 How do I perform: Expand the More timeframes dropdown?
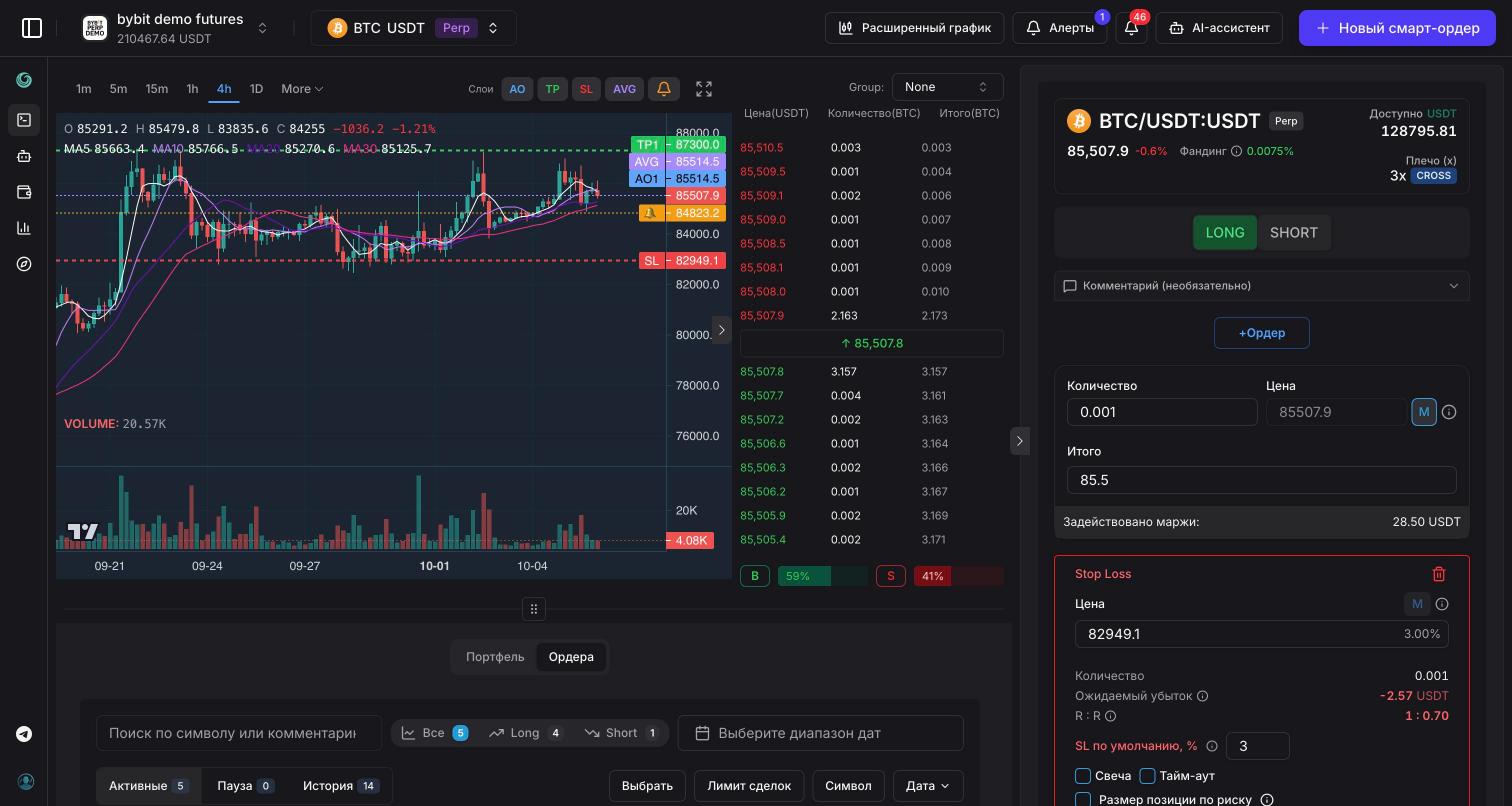pyautogui.click(x=302, y=89)
